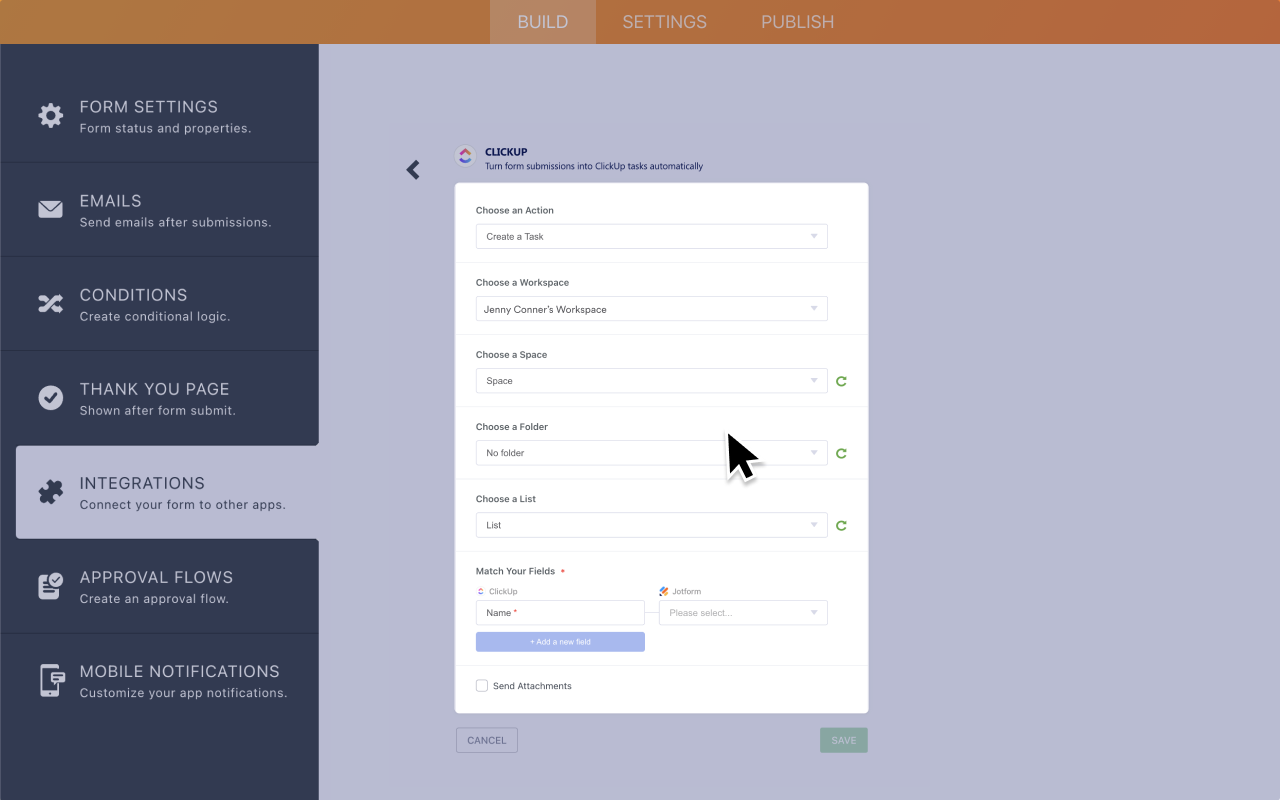This screenshot has width=1280, height=800.
Task: Click the back arrow beside ClickUp
Action: click(x=413, y=169)
